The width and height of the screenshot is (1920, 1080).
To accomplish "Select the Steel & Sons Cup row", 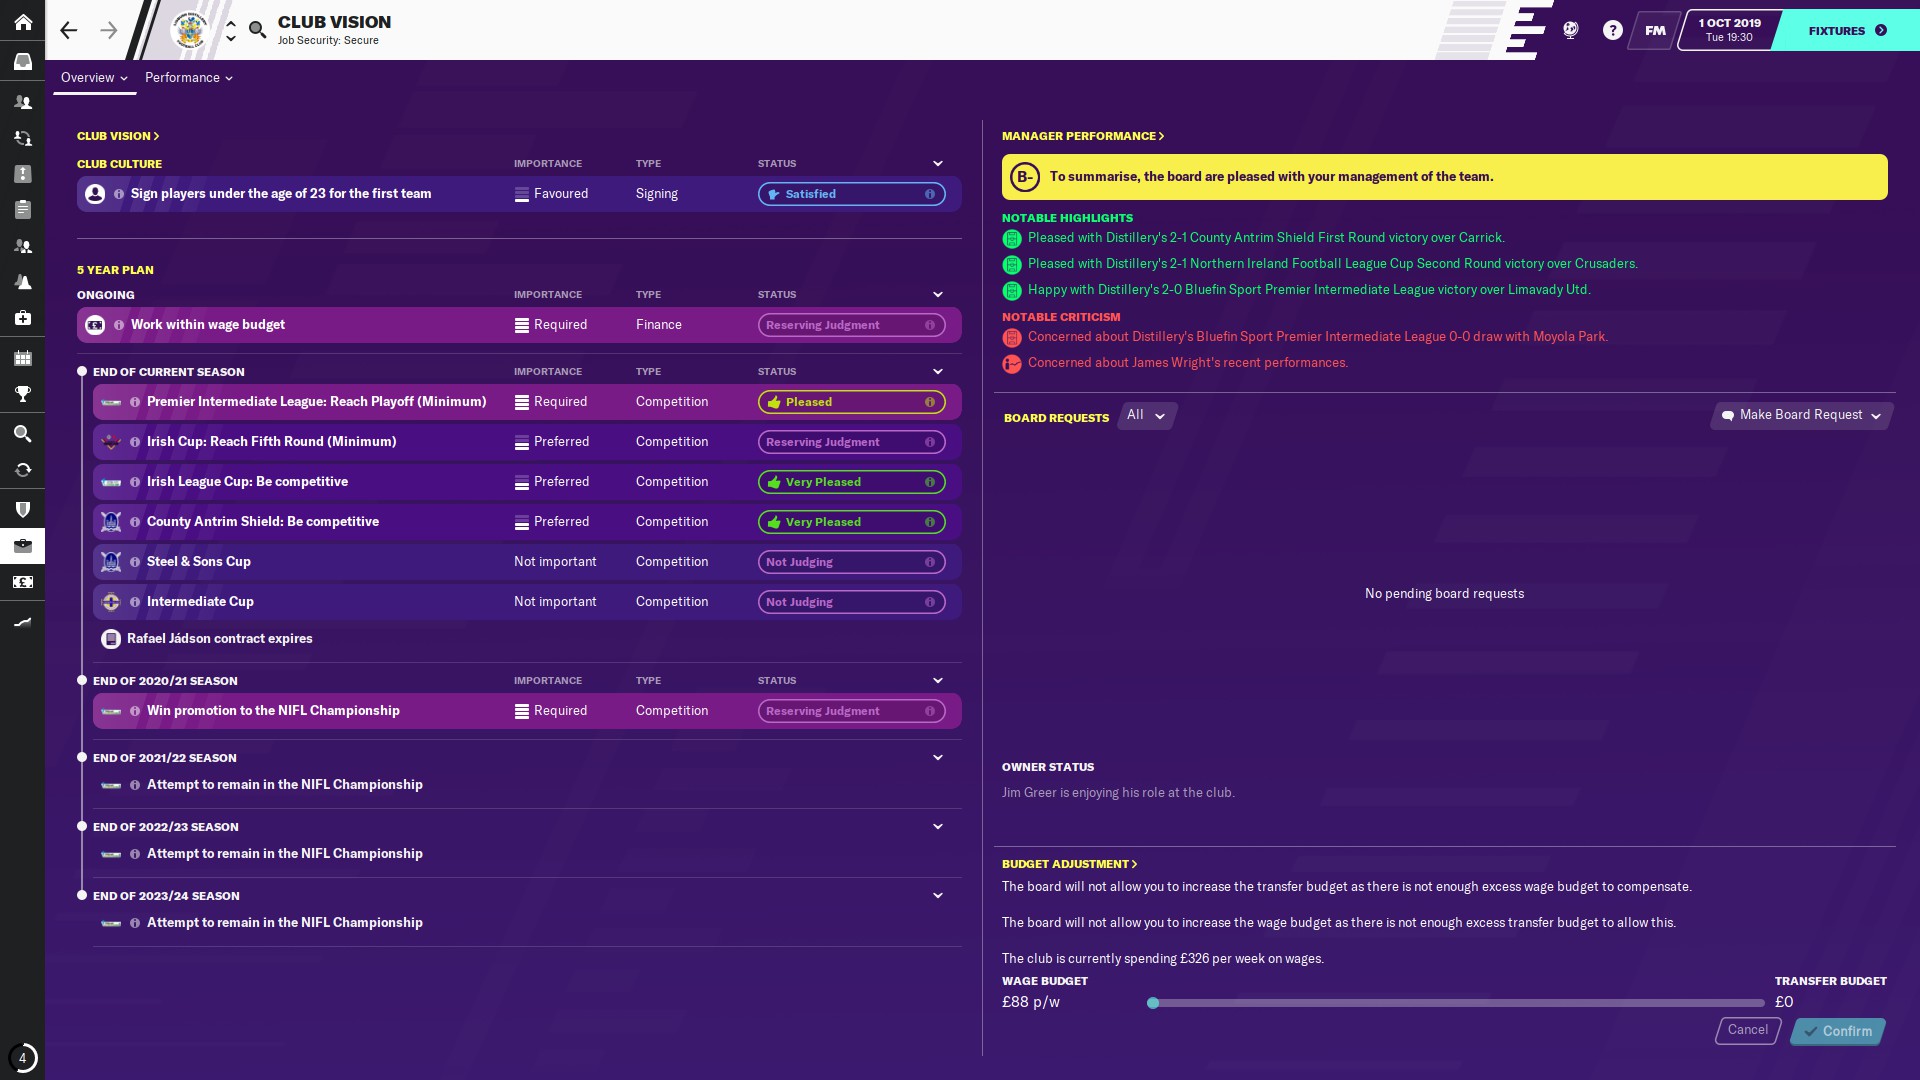I will pos(527,562).
